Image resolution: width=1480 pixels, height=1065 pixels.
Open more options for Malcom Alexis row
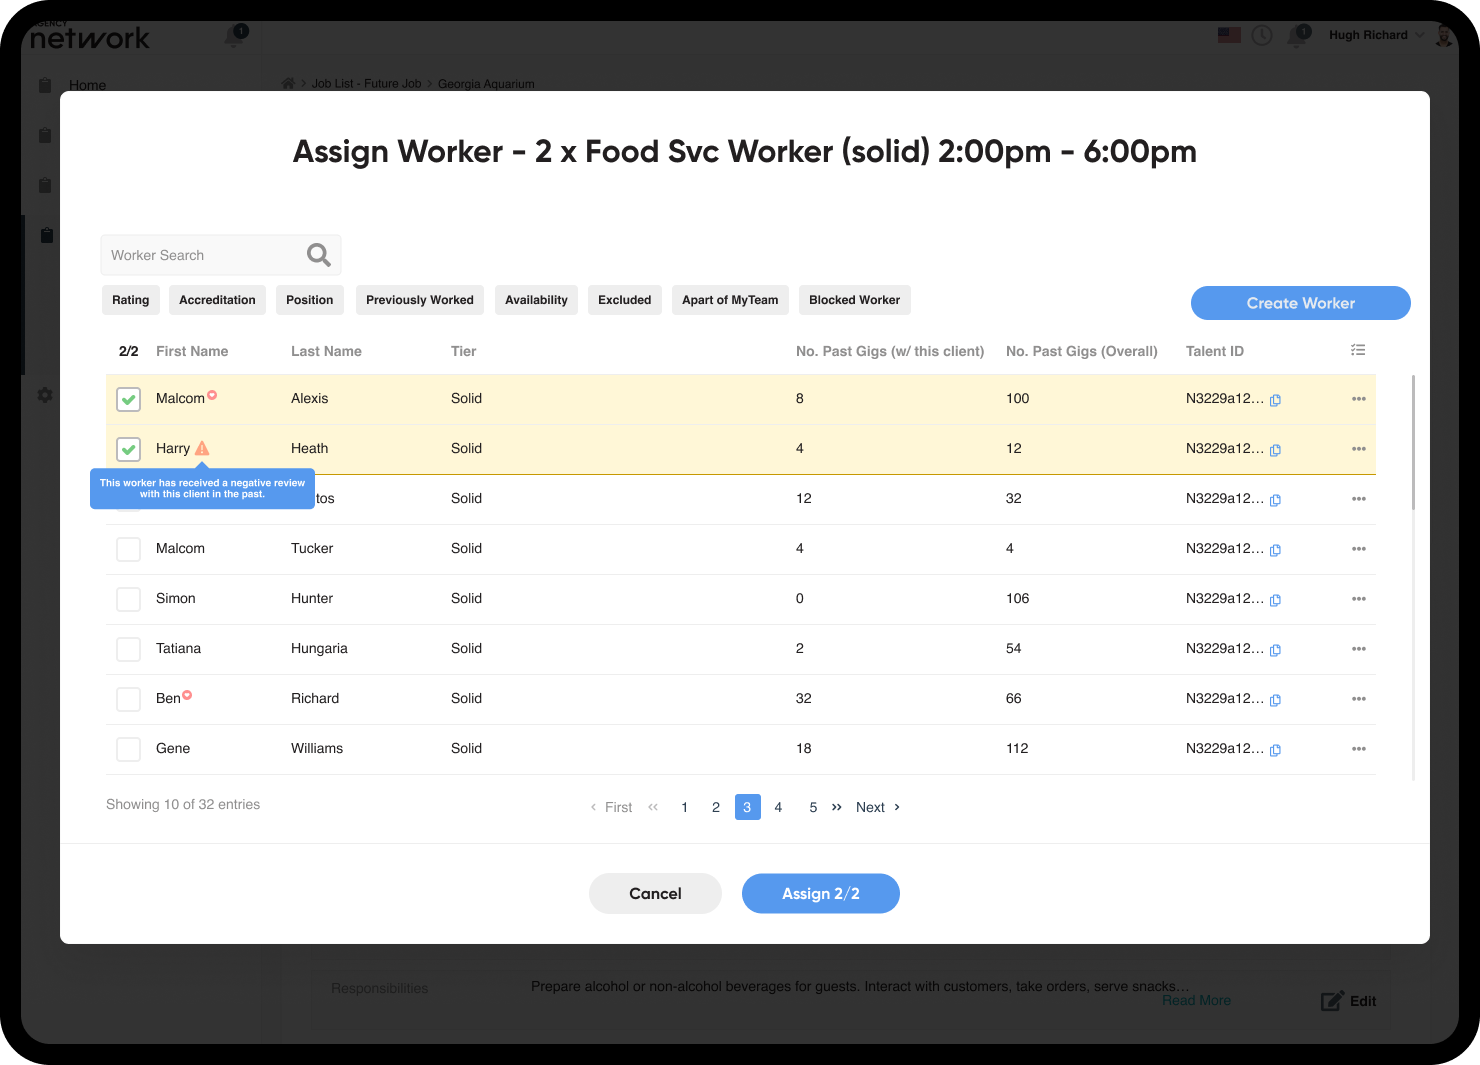[1358, 399]
